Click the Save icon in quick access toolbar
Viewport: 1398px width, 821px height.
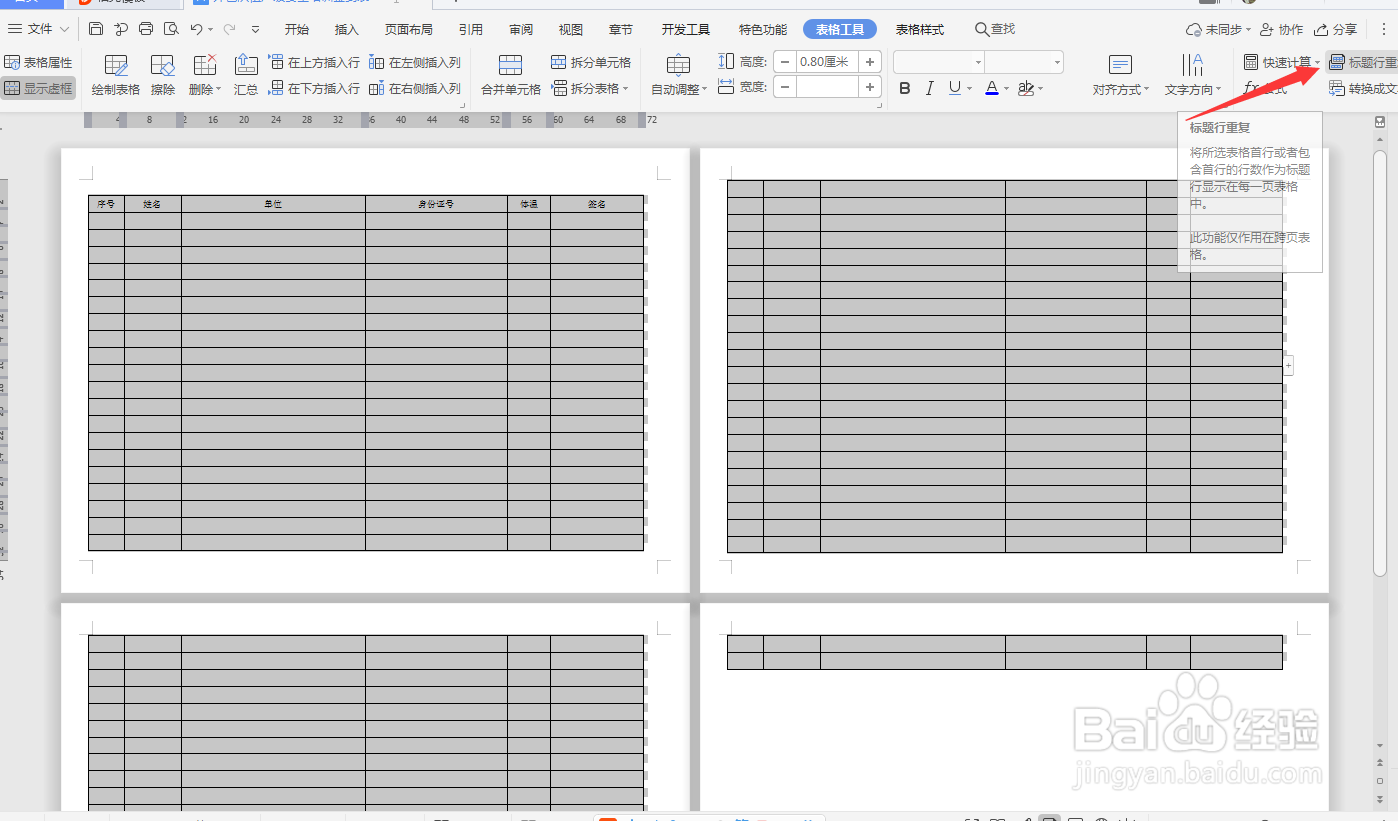96,29
